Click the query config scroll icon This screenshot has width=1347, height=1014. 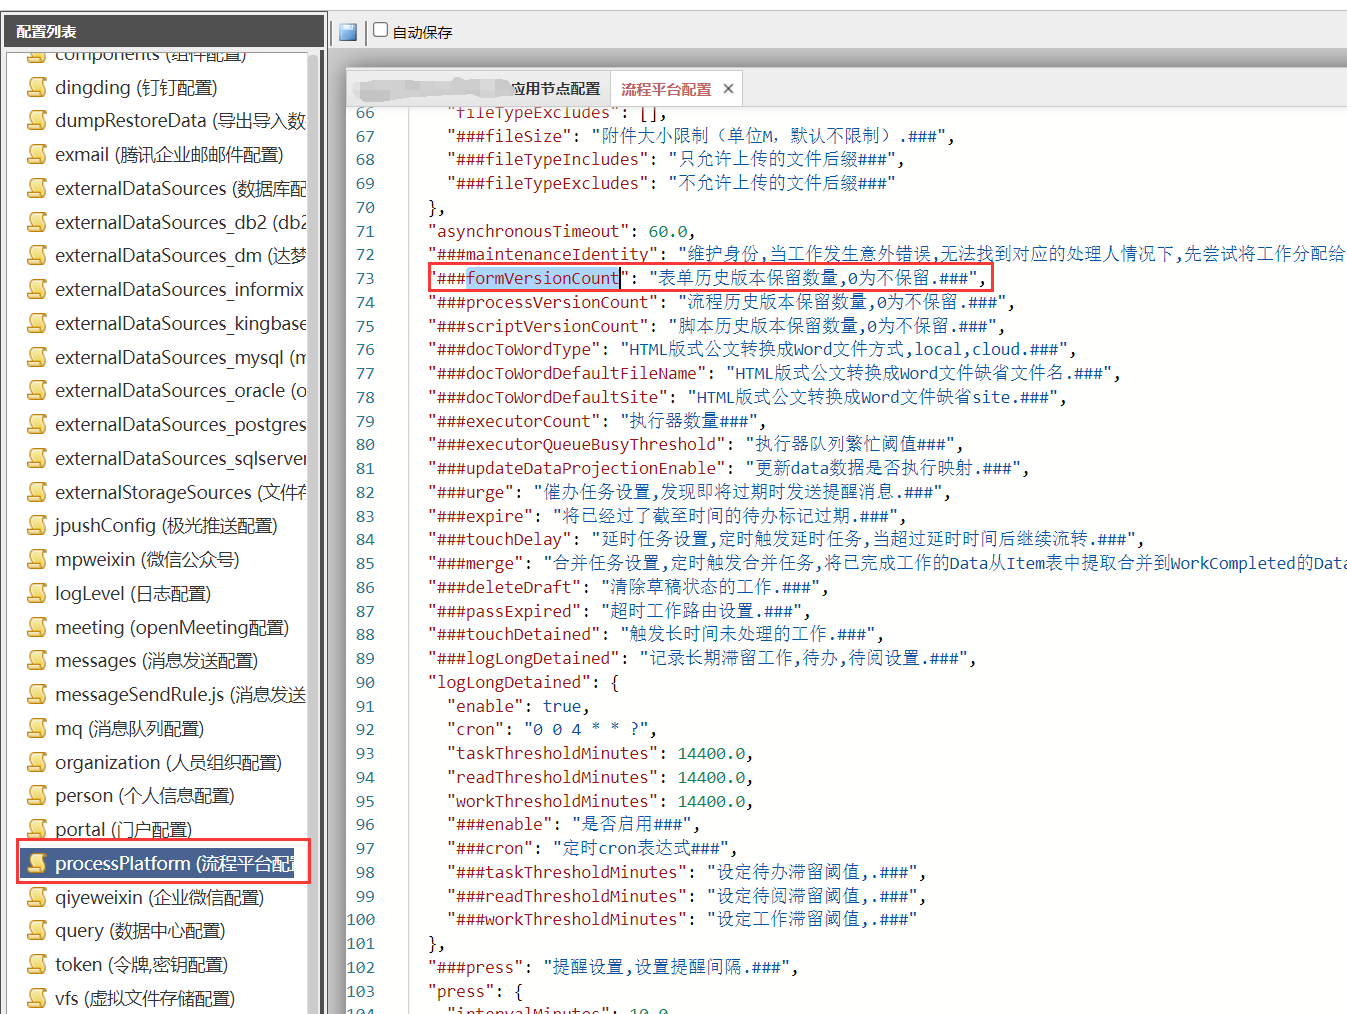[x=37, y=931]
